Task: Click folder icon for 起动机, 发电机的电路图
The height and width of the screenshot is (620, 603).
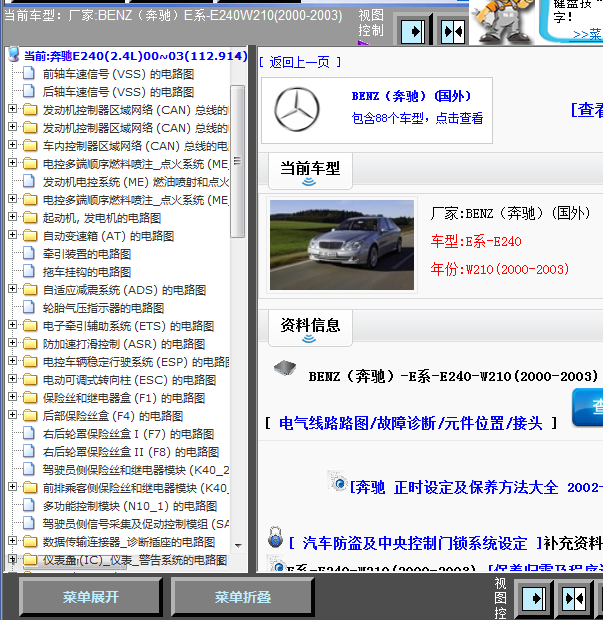Action: (30, 217)
